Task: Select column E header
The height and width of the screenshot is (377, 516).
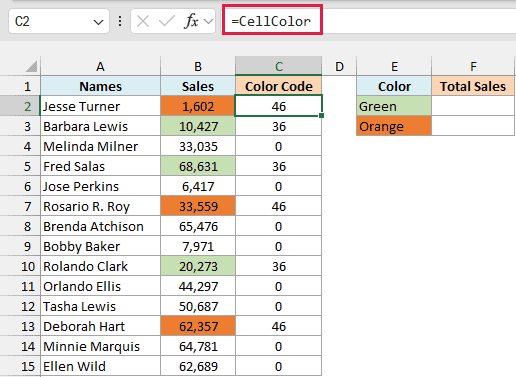Action: pyautogui.click(x=394, y=66)
